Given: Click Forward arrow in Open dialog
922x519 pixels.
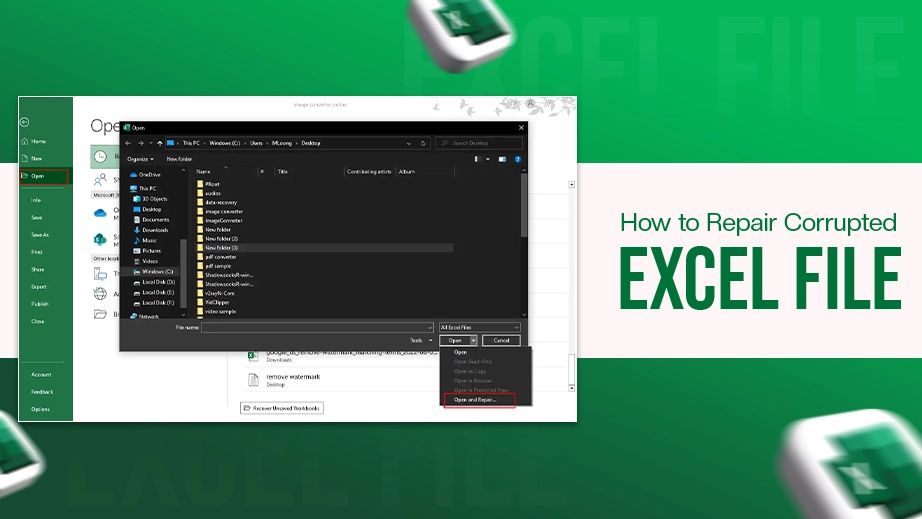Looking at the screenshot, I should point(141,143).
